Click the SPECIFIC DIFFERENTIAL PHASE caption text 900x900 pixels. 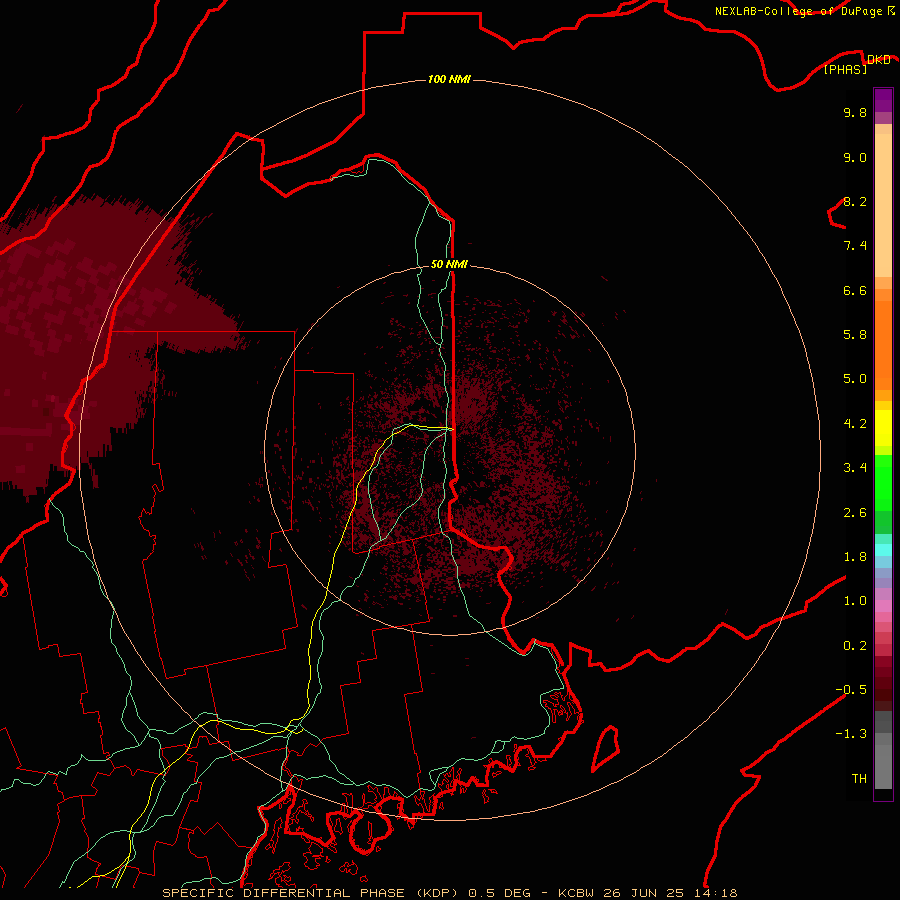[286, 893]
